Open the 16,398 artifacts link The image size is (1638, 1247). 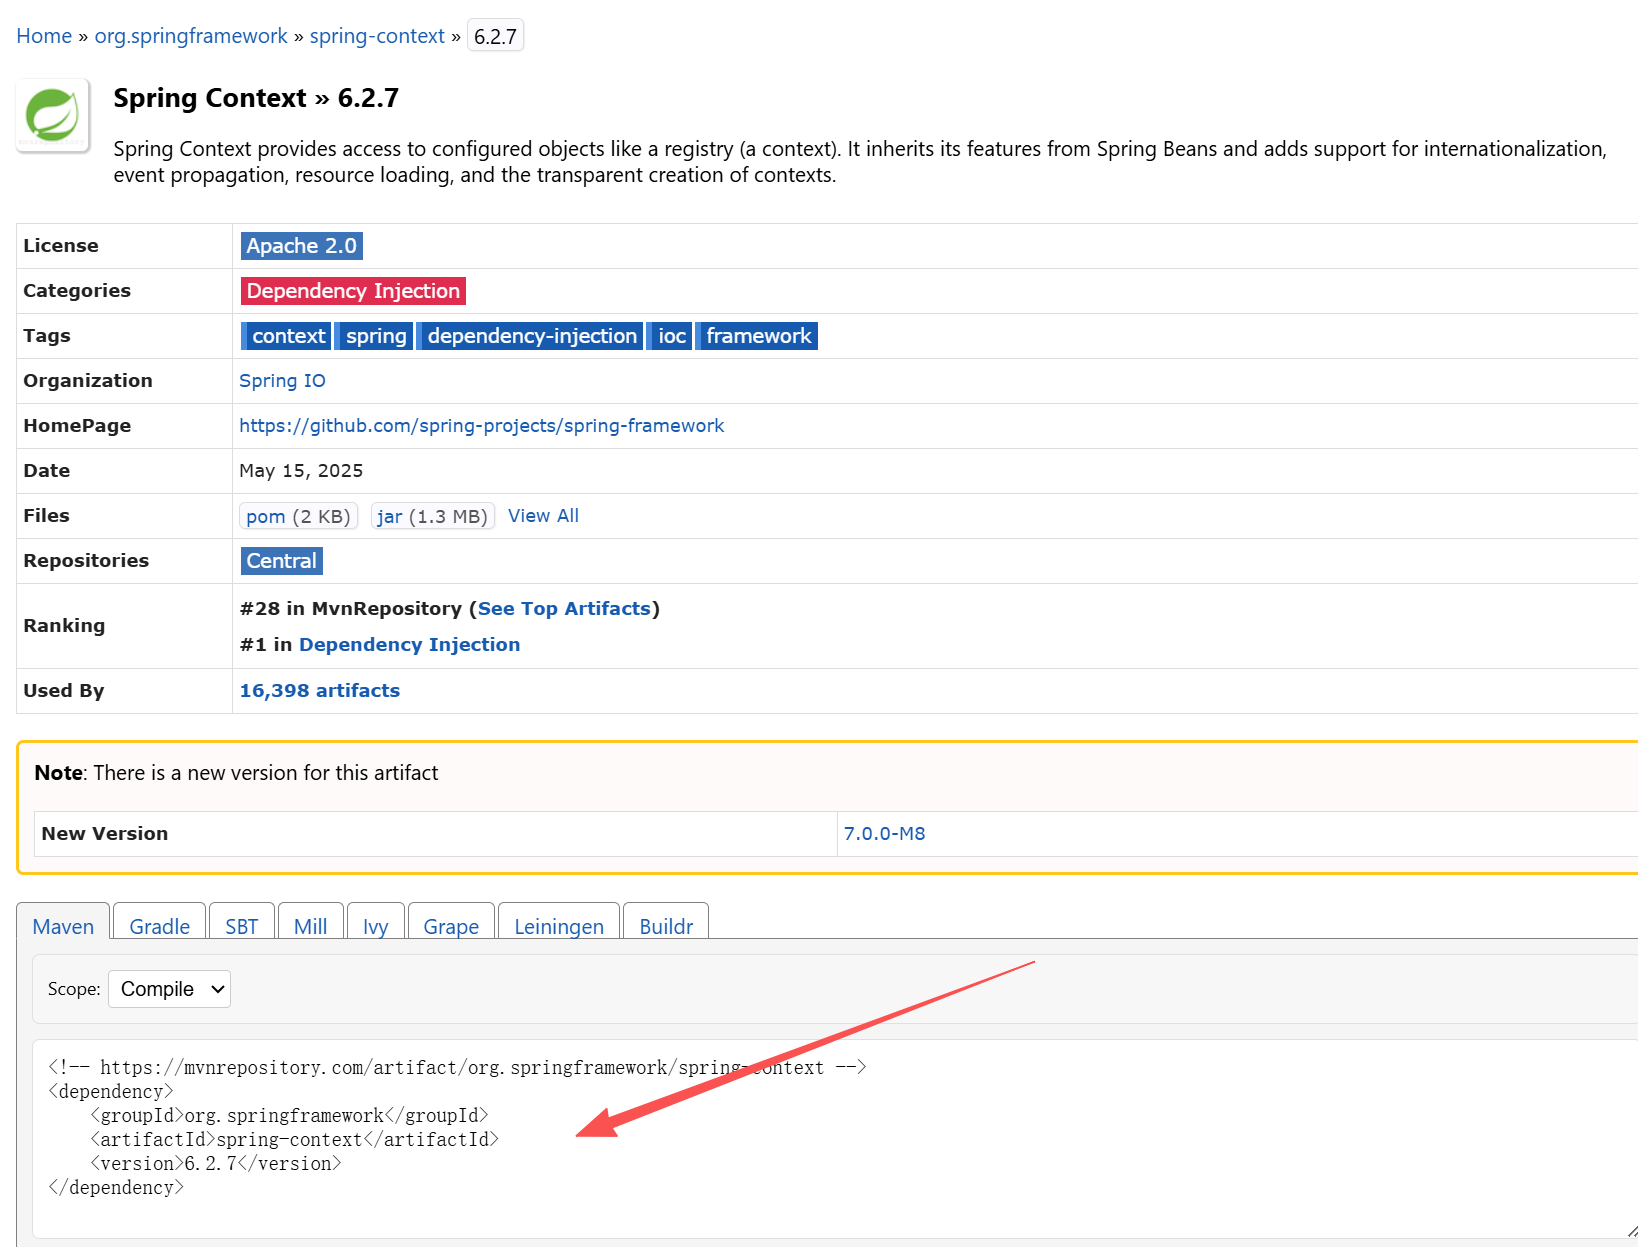[319, 691]
